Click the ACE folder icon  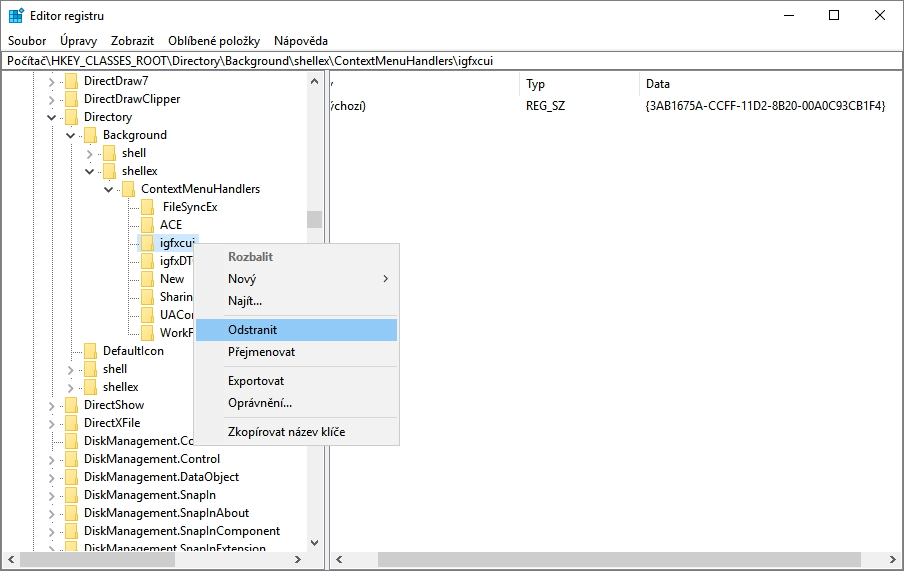tap(148, 225)
